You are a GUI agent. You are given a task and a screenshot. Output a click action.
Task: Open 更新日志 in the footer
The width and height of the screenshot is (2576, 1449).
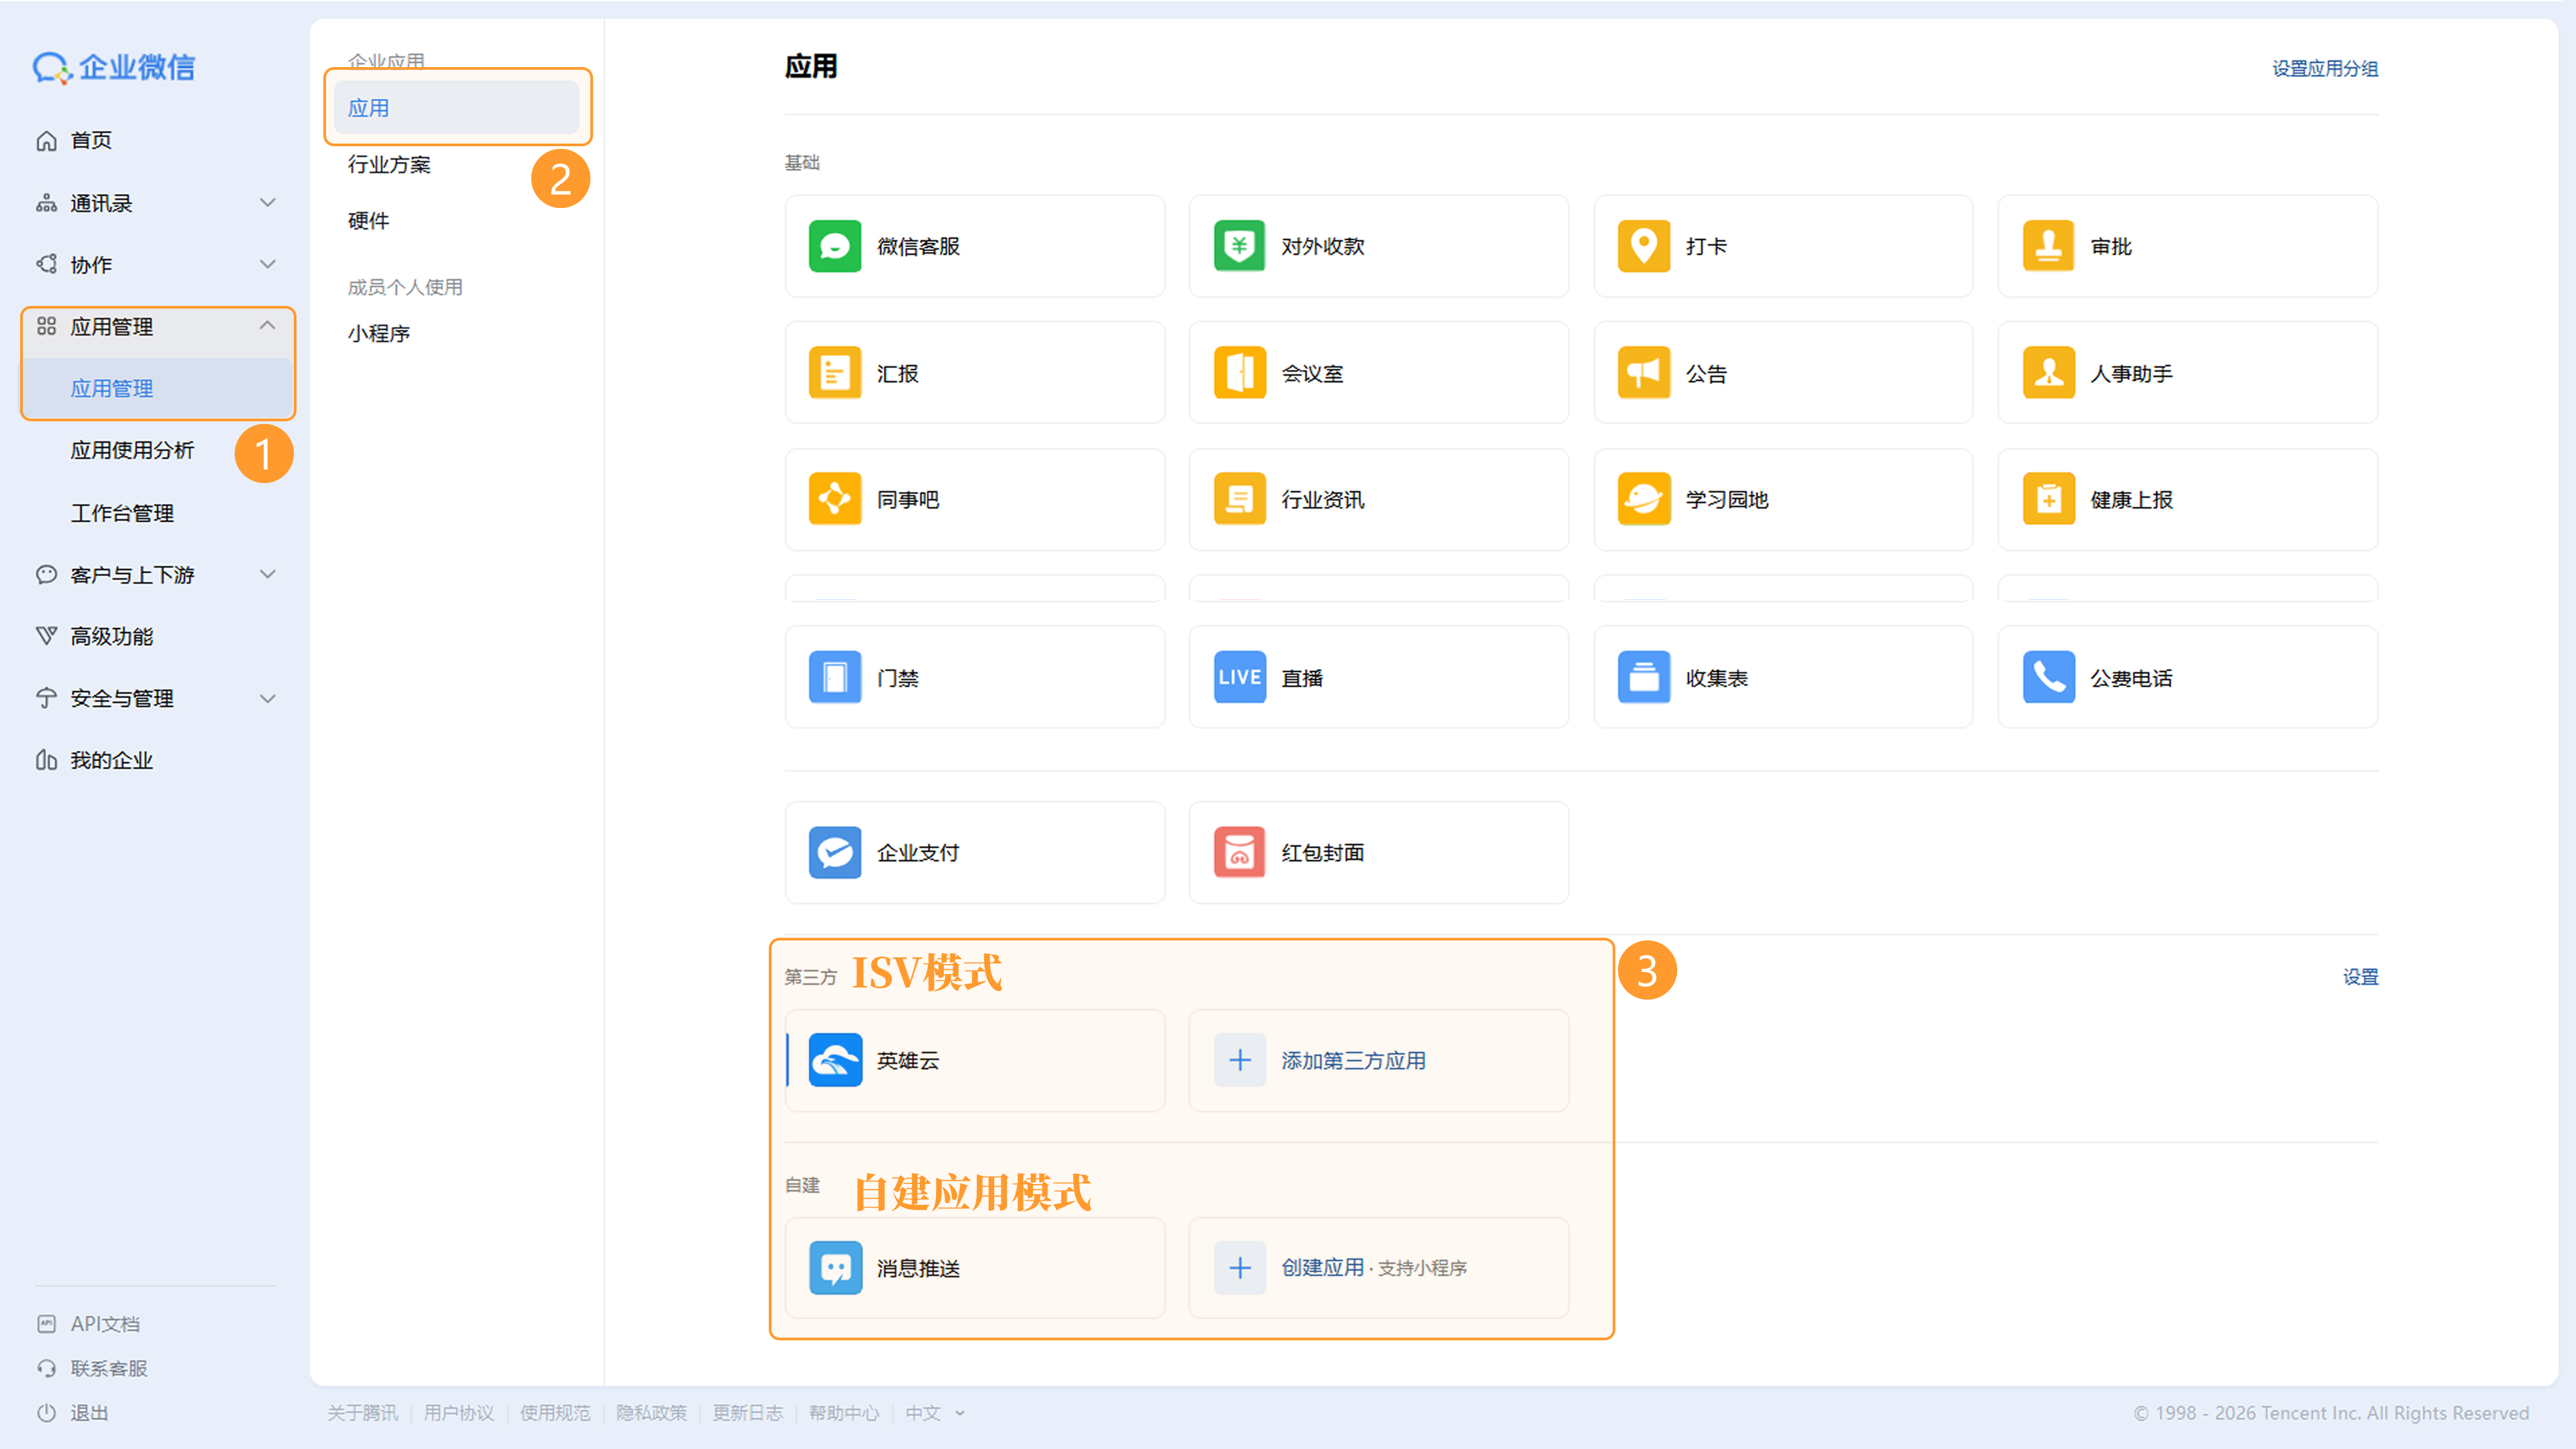(747, 1413)
